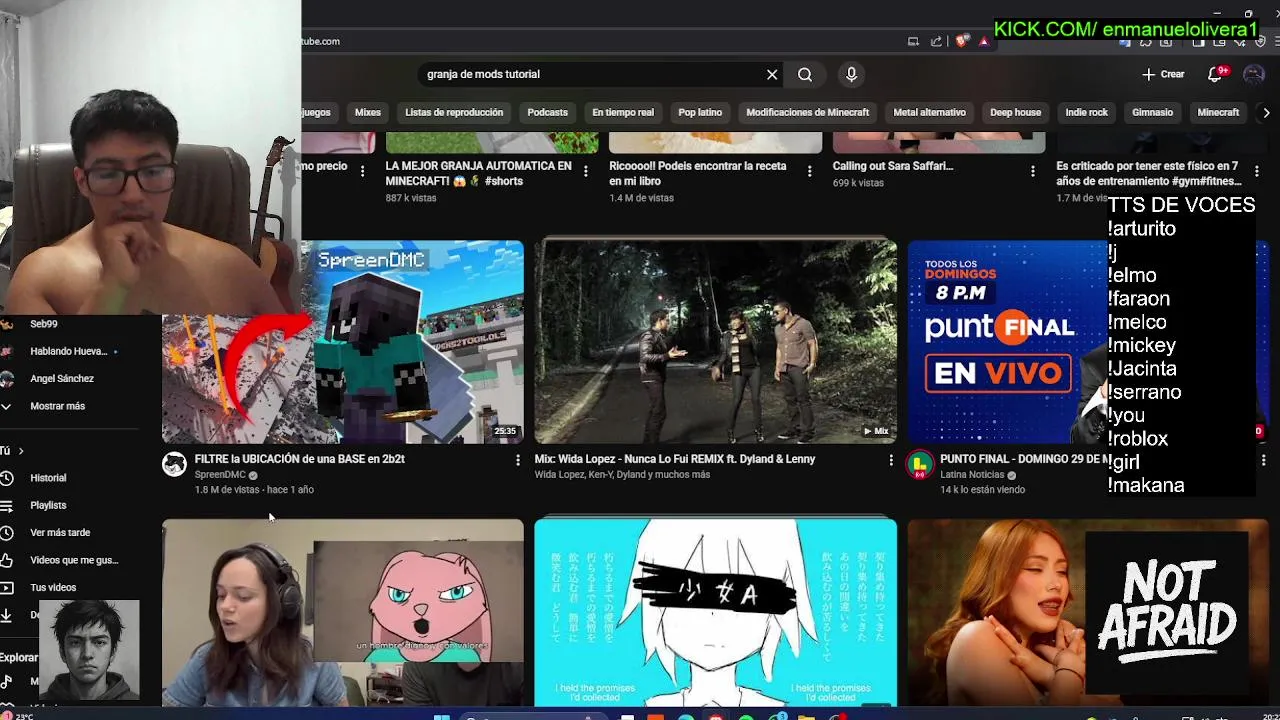
Task: Clear the YouTube search box with the X
Action: (772, 74)
